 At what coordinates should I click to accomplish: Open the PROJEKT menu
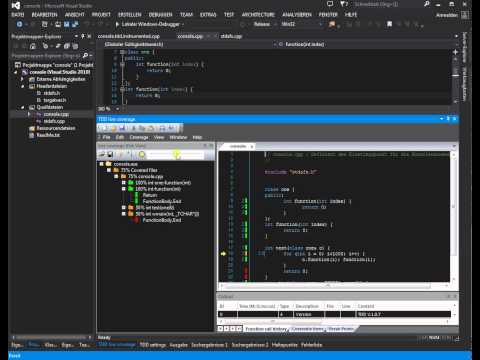pos(101,15)
